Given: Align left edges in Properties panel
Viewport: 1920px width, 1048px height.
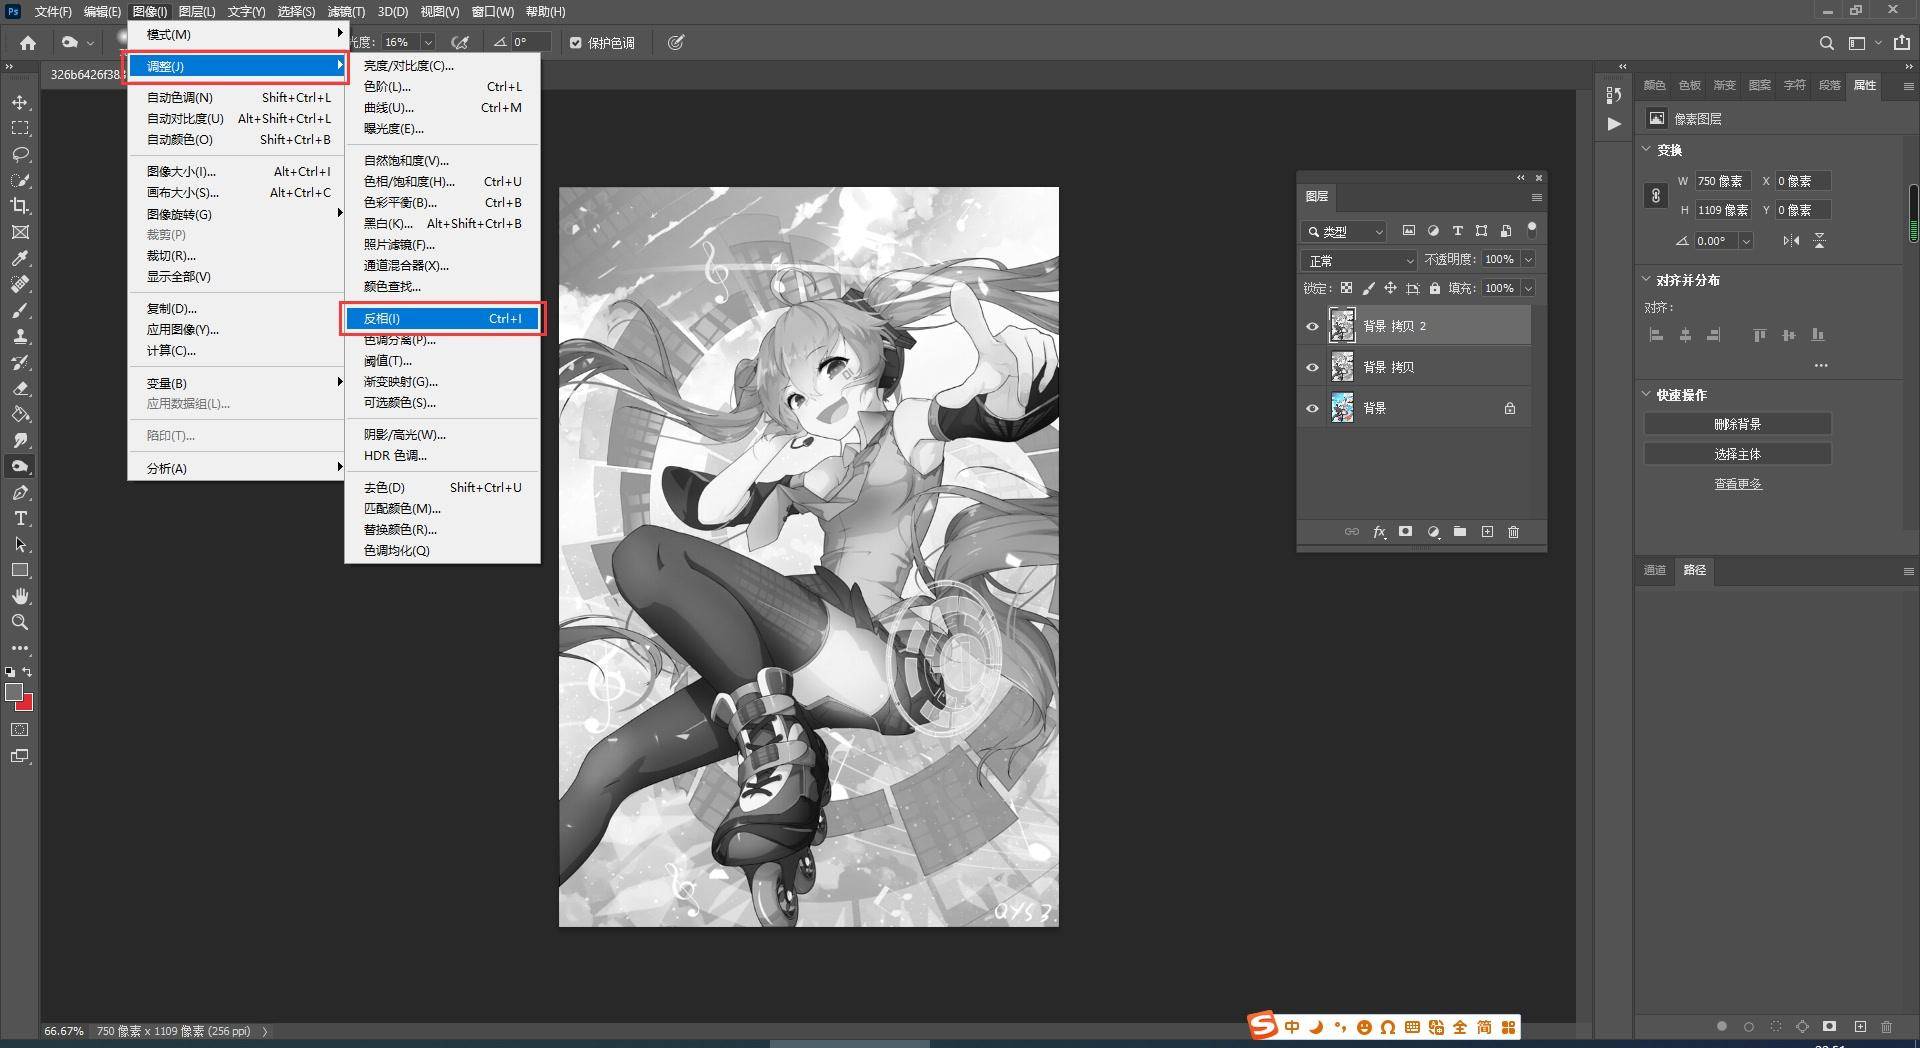Looking at the screenshot, I should [1656, 335].
